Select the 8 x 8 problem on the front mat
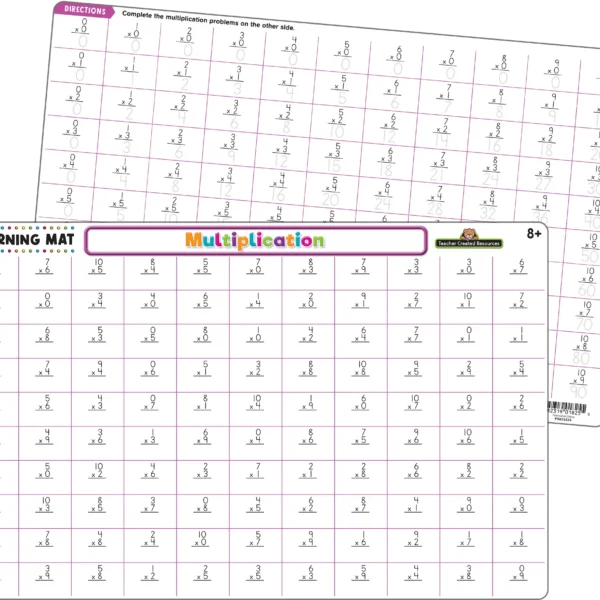 coord(308,368)
